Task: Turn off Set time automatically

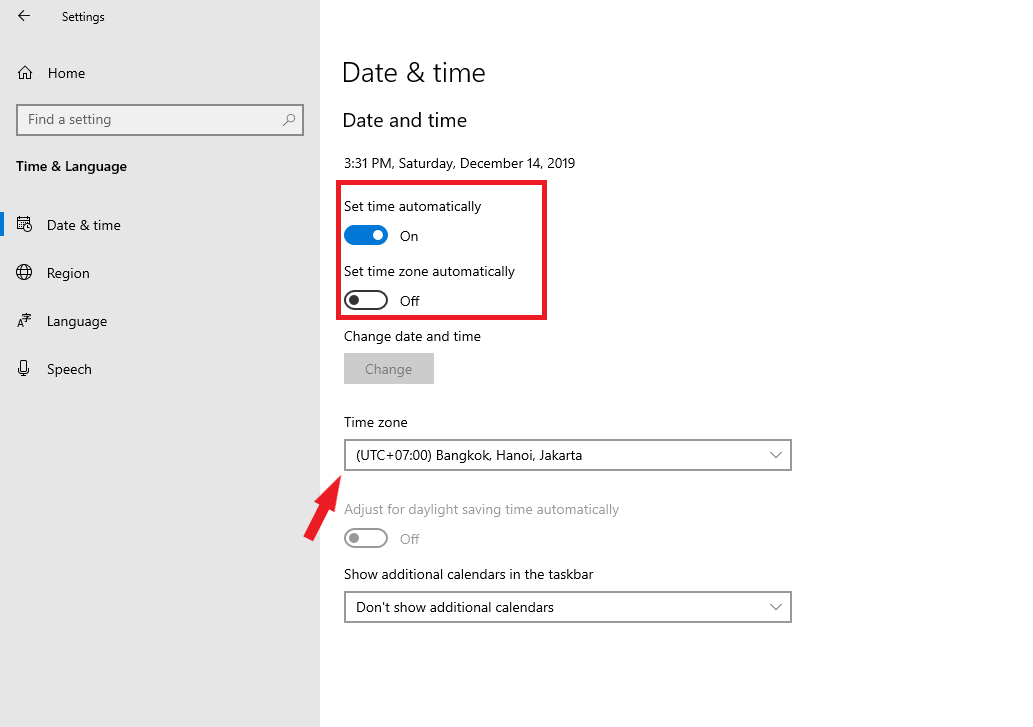Action: (x=366, y=235)
